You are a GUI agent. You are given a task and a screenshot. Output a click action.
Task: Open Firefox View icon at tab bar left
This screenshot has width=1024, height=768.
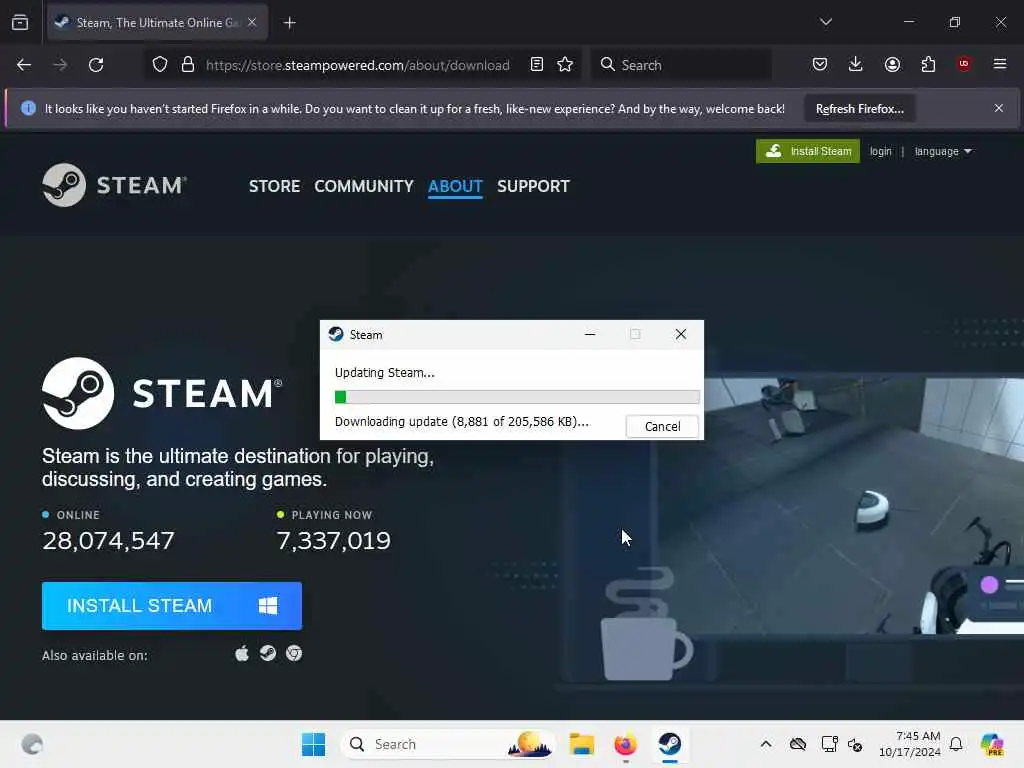coord(20,22)
